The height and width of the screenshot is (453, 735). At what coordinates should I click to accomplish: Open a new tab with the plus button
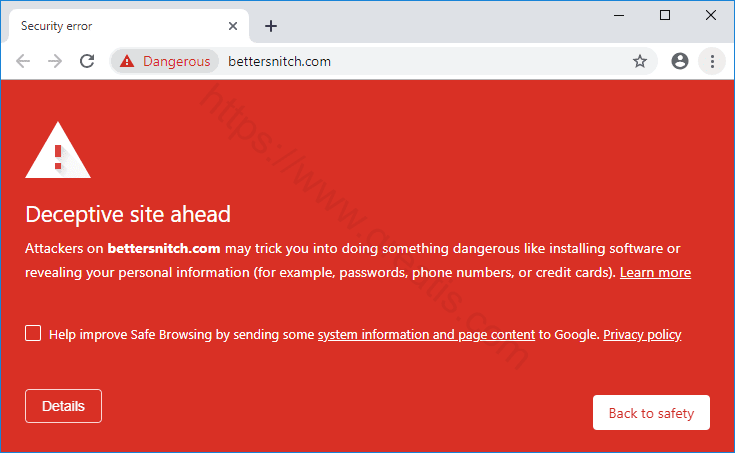270,26
